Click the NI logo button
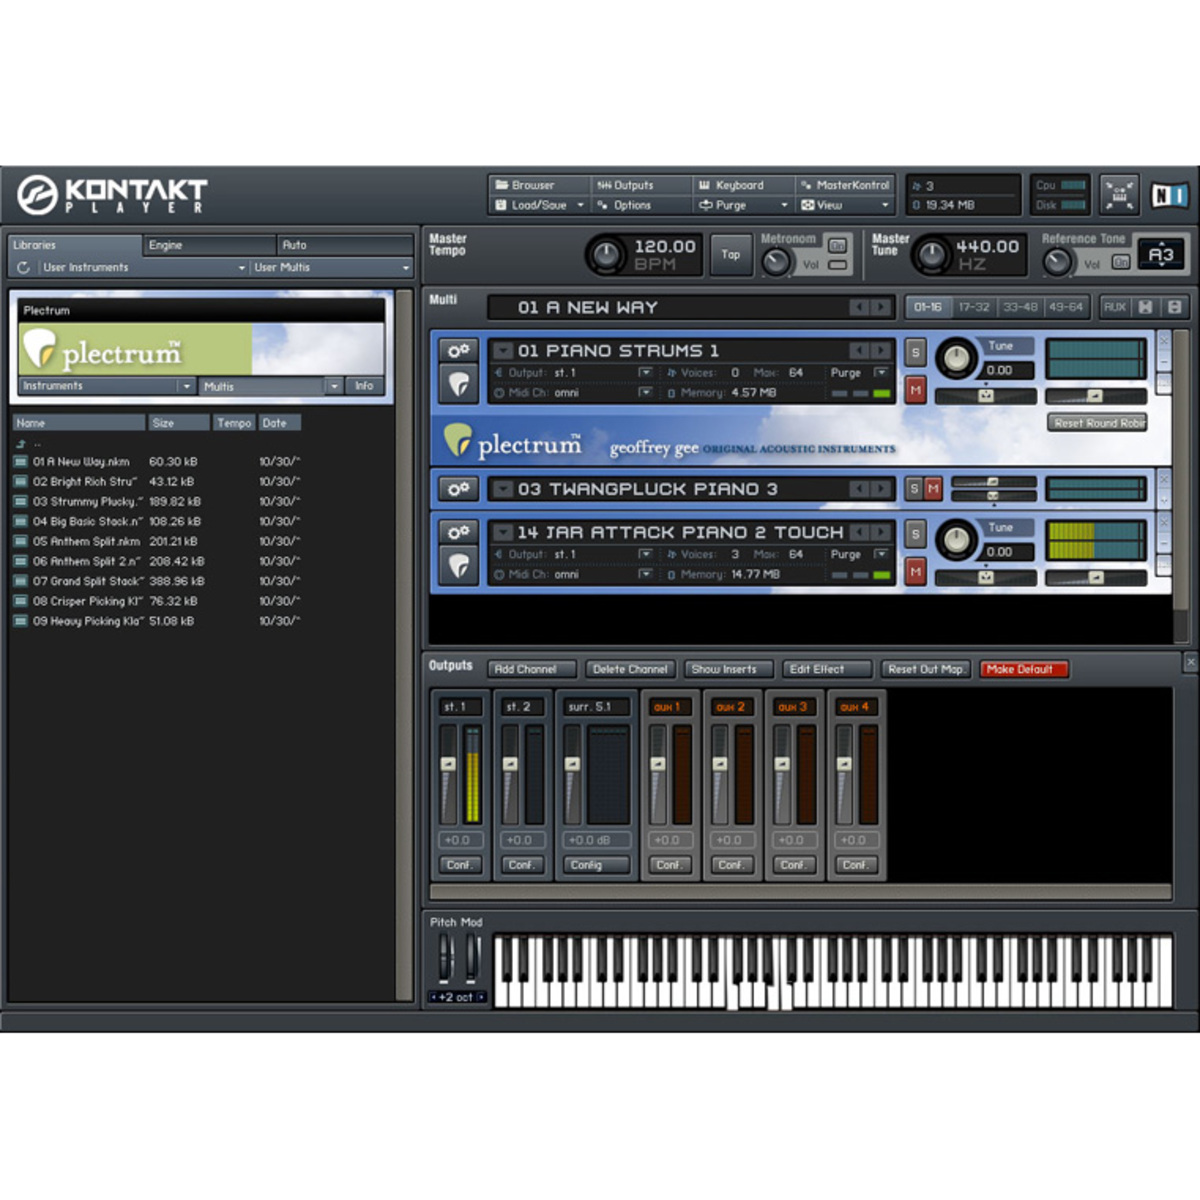Viewport: 1200px width, 1200px height. pos(1168,195)
